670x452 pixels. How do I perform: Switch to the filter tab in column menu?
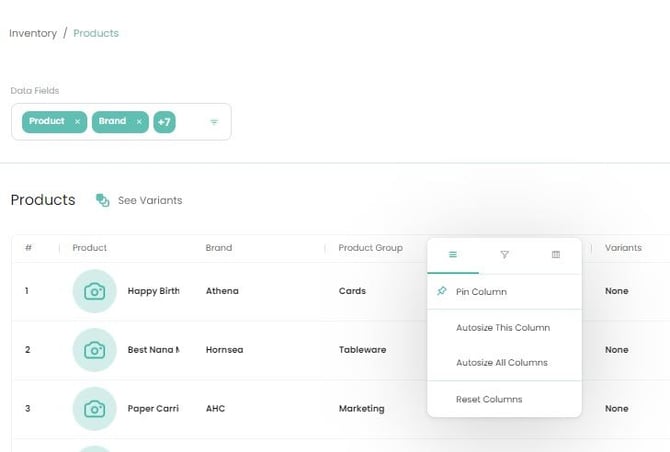tap(504, 255)
